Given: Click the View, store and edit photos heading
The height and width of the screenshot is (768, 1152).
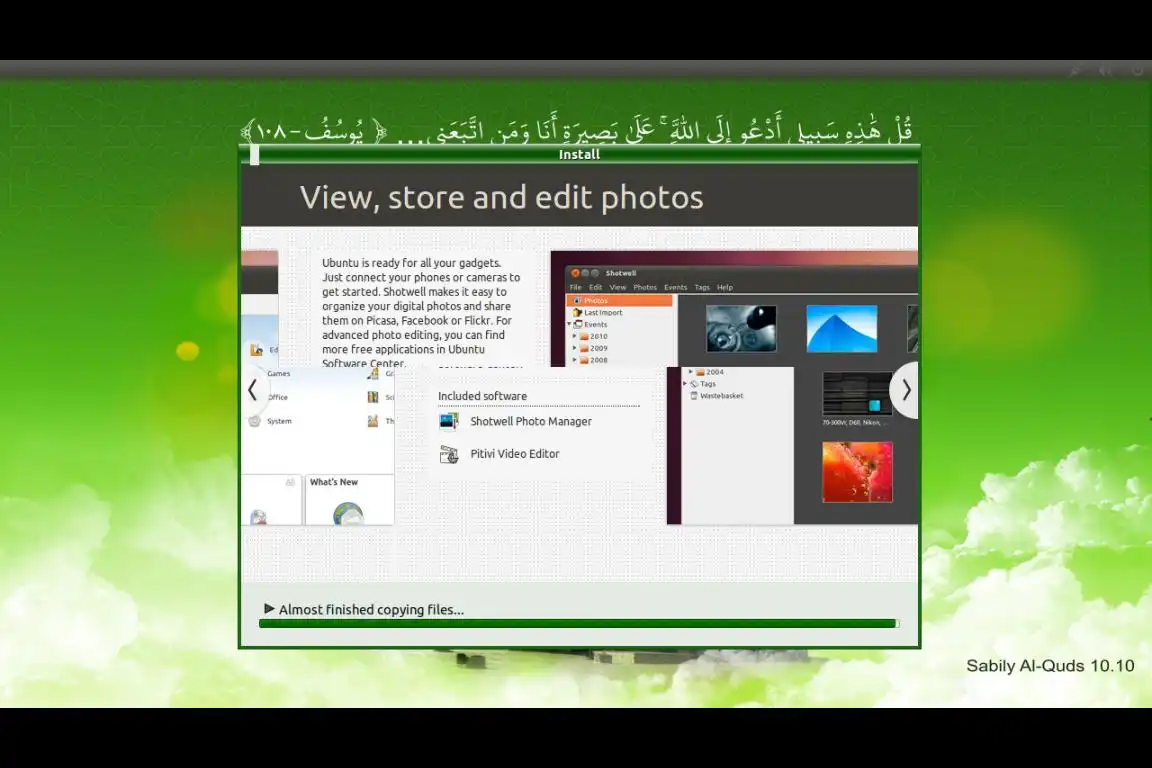Looking at the screenshot, I should pos(501,197).
